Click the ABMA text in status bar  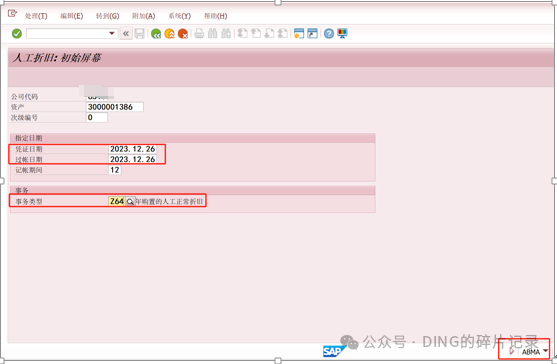[x=531, y=352]
